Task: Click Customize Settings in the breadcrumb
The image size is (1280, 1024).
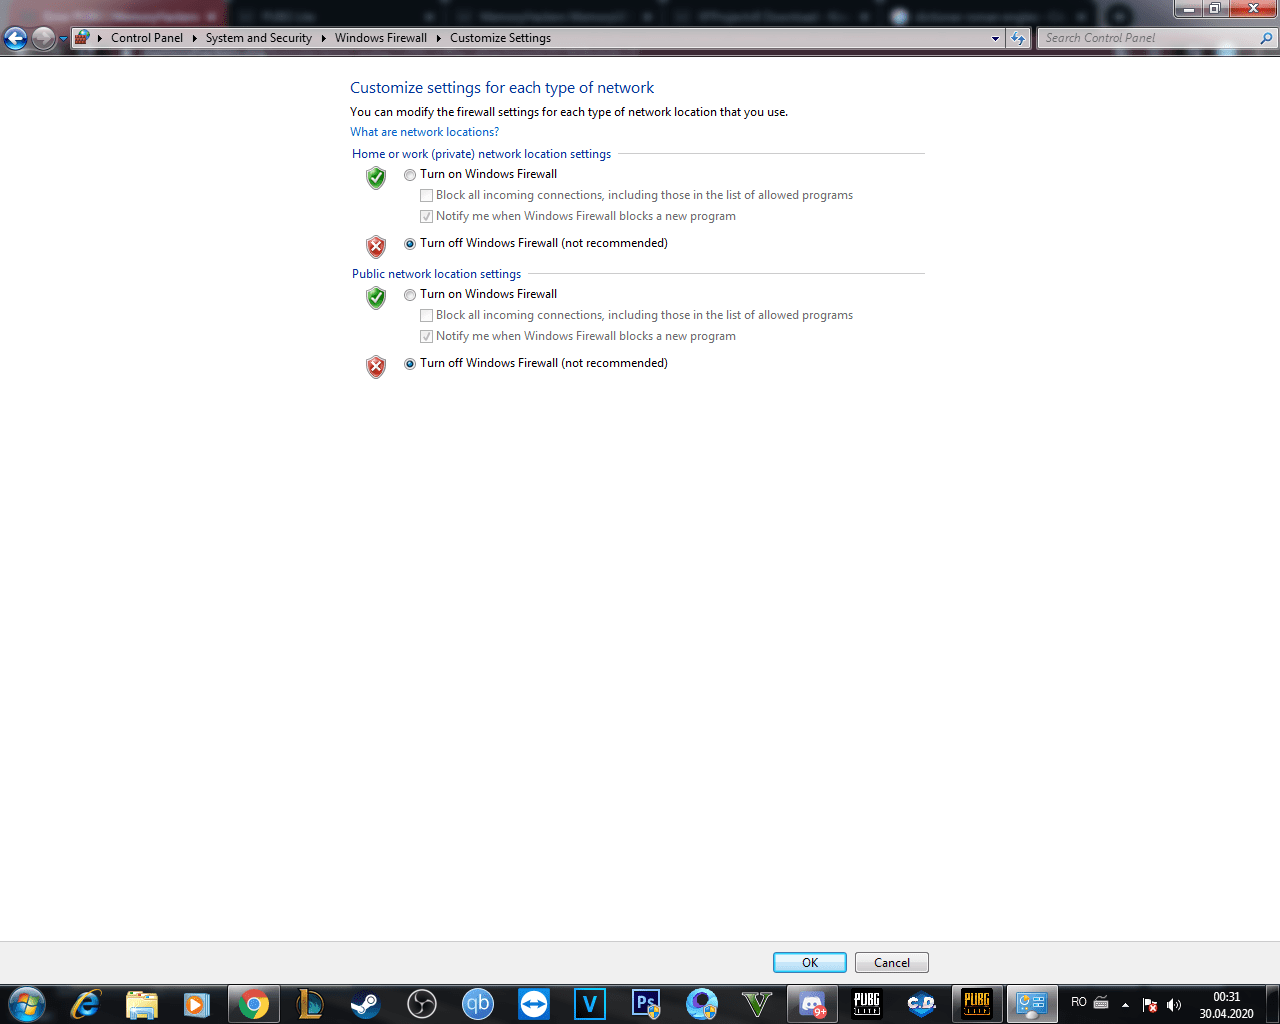Action: coord(500,38)
